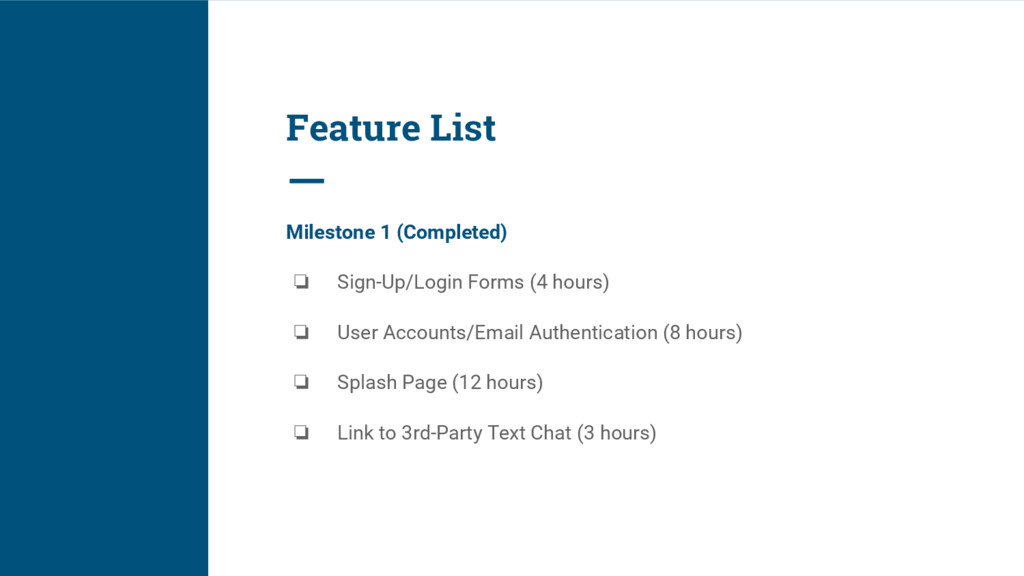Click the bullet icon beside Link to 3rd-Party Text Chat
Screen dimensions: 1024x576
(x=300, y=433)
